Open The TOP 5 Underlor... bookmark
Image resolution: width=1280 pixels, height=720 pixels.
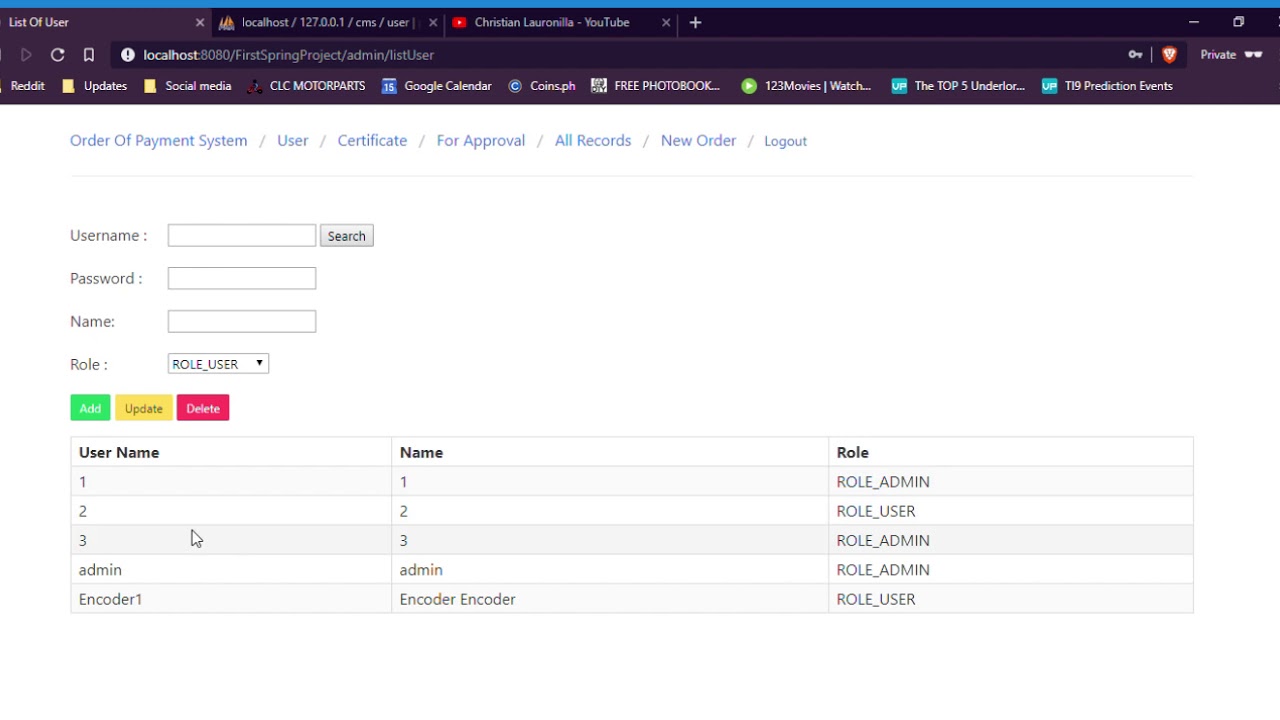(x=958, y=86)
